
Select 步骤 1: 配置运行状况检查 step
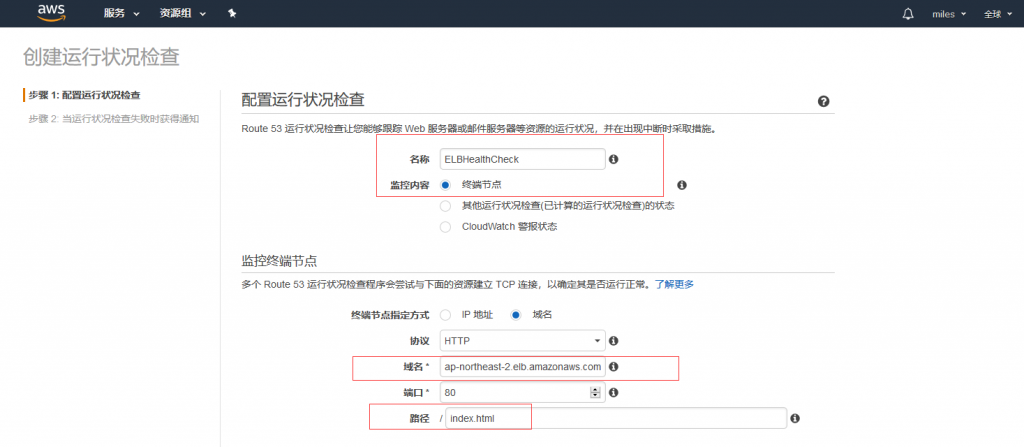(x=84, y=95)
